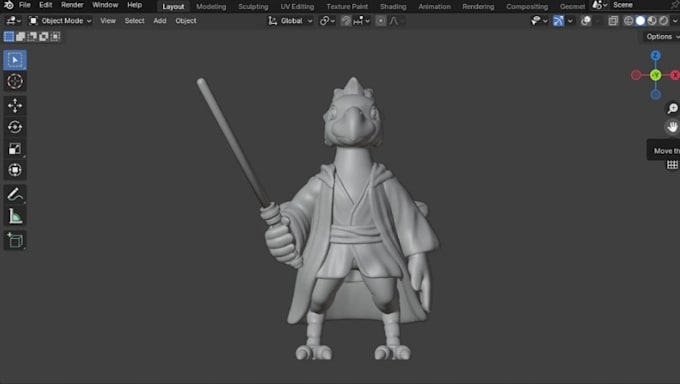Switch to rendered viewport shading
Image resolution: width=680 pixels, height=384 pixels.
[664, 21]
